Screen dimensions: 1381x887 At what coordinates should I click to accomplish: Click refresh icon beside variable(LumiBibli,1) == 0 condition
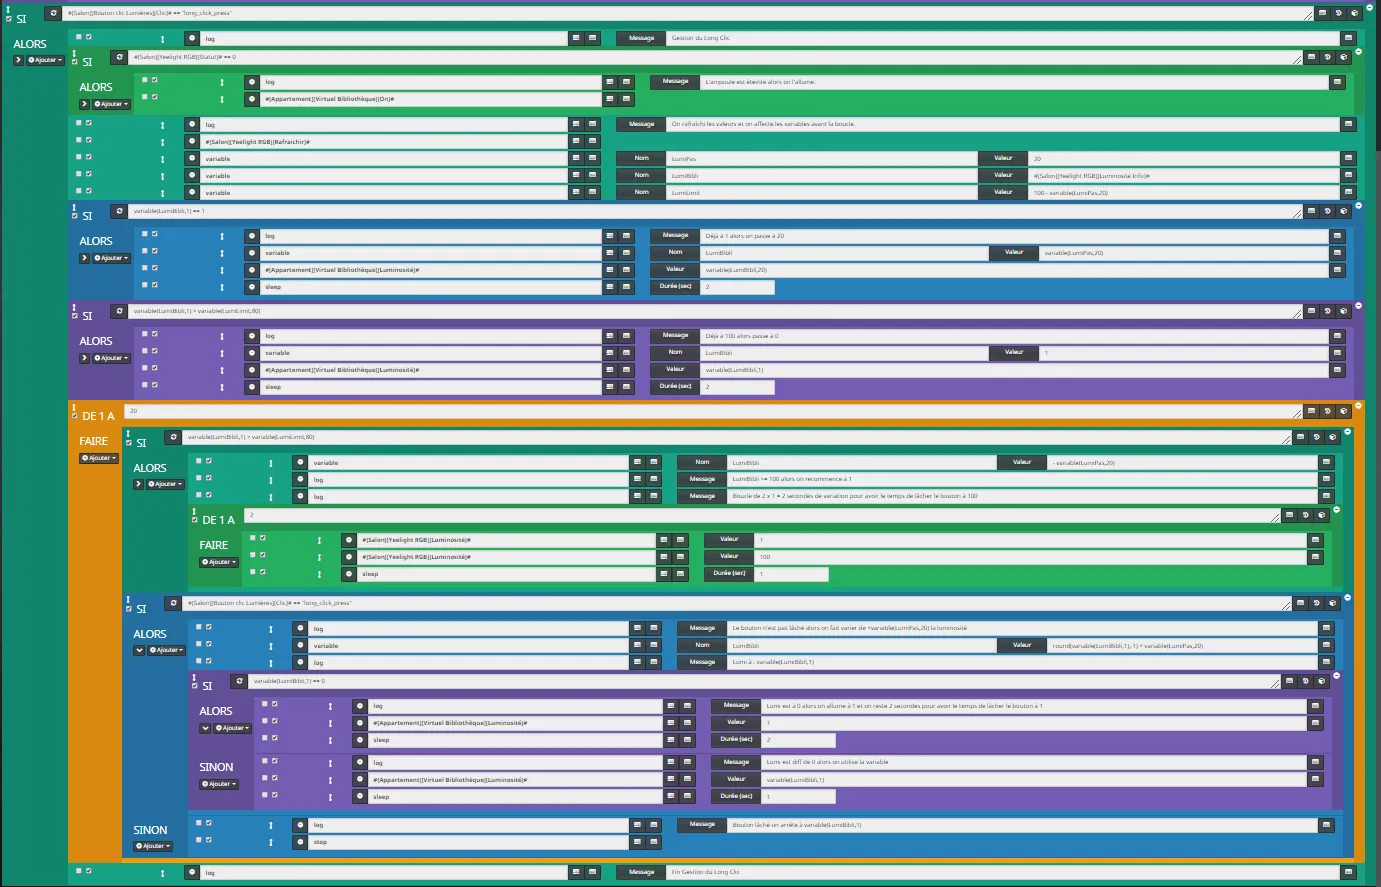[238, 681]
